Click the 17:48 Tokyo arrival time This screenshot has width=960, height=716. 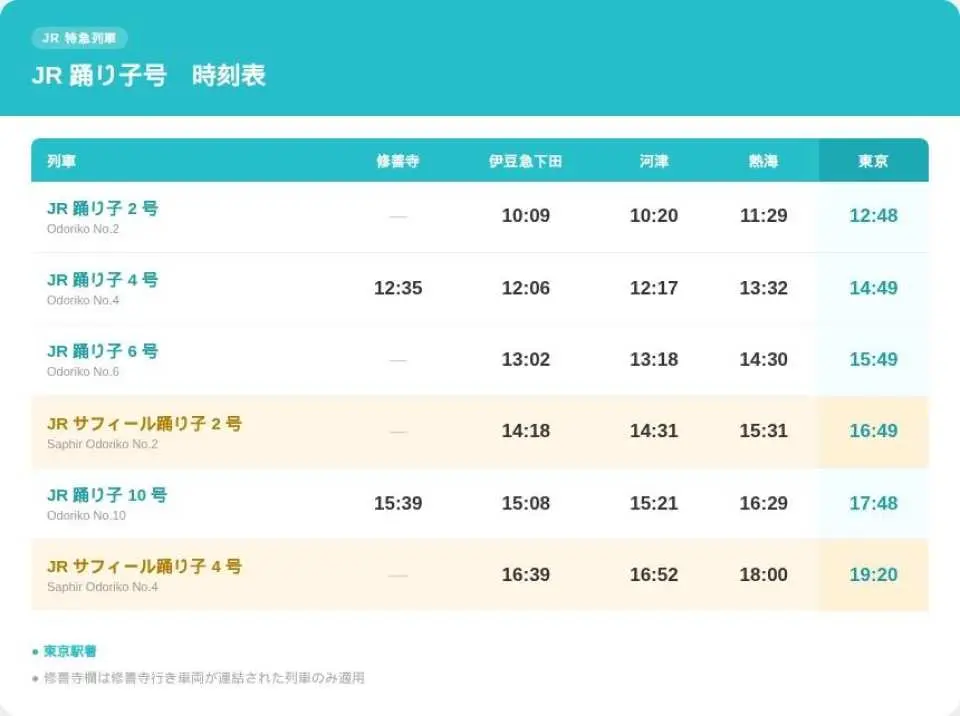873,503
